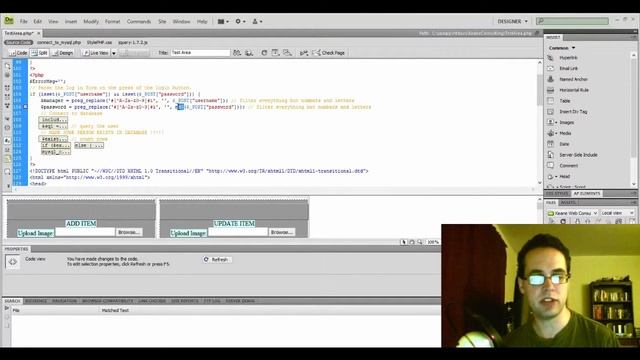
Task: Show the Source Code related file
Action: point(18,42)
